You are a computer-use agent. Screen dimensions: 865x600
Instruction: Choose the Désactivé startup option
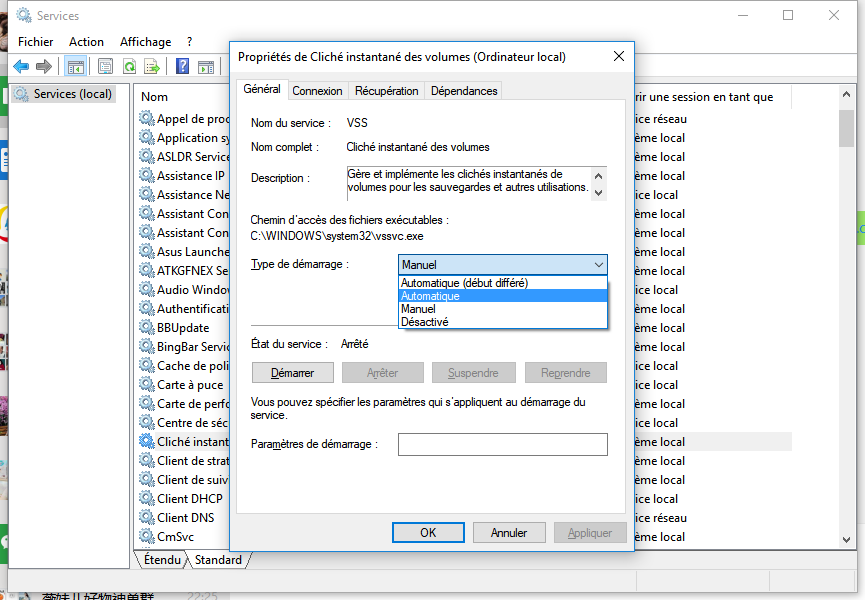(x=503, y=322)
